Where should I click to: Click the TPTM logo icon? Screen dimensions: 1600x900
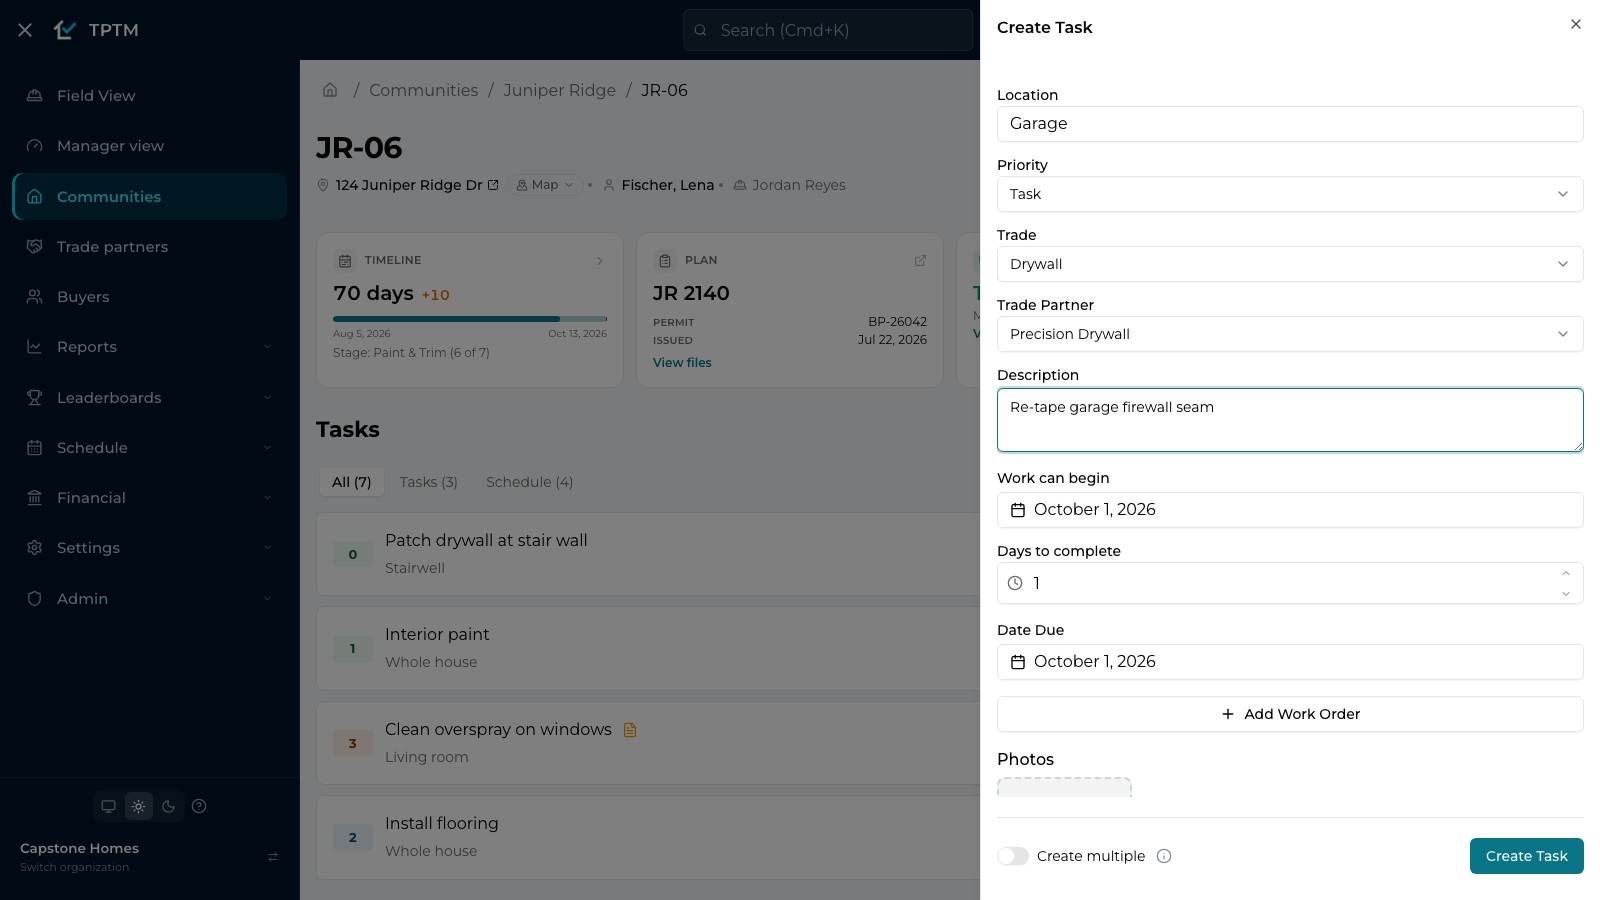65,30
